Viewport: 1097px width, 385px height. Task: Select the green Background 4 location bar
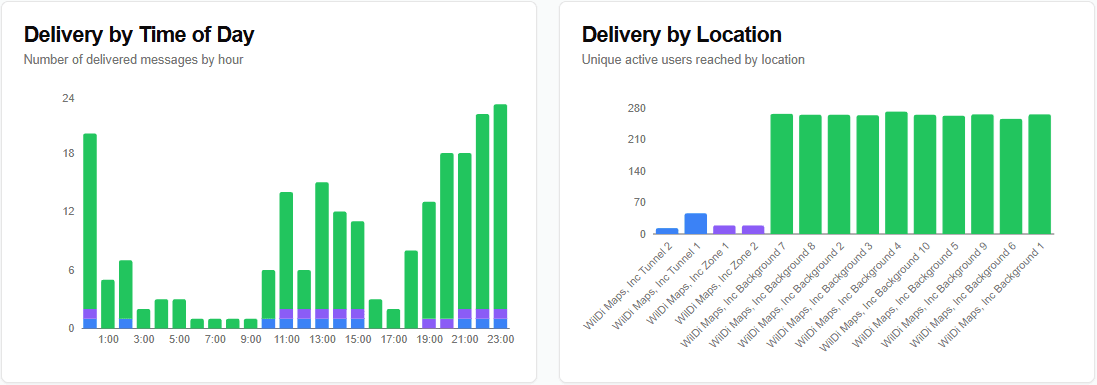pyautogui.click(x=896, y=173)
